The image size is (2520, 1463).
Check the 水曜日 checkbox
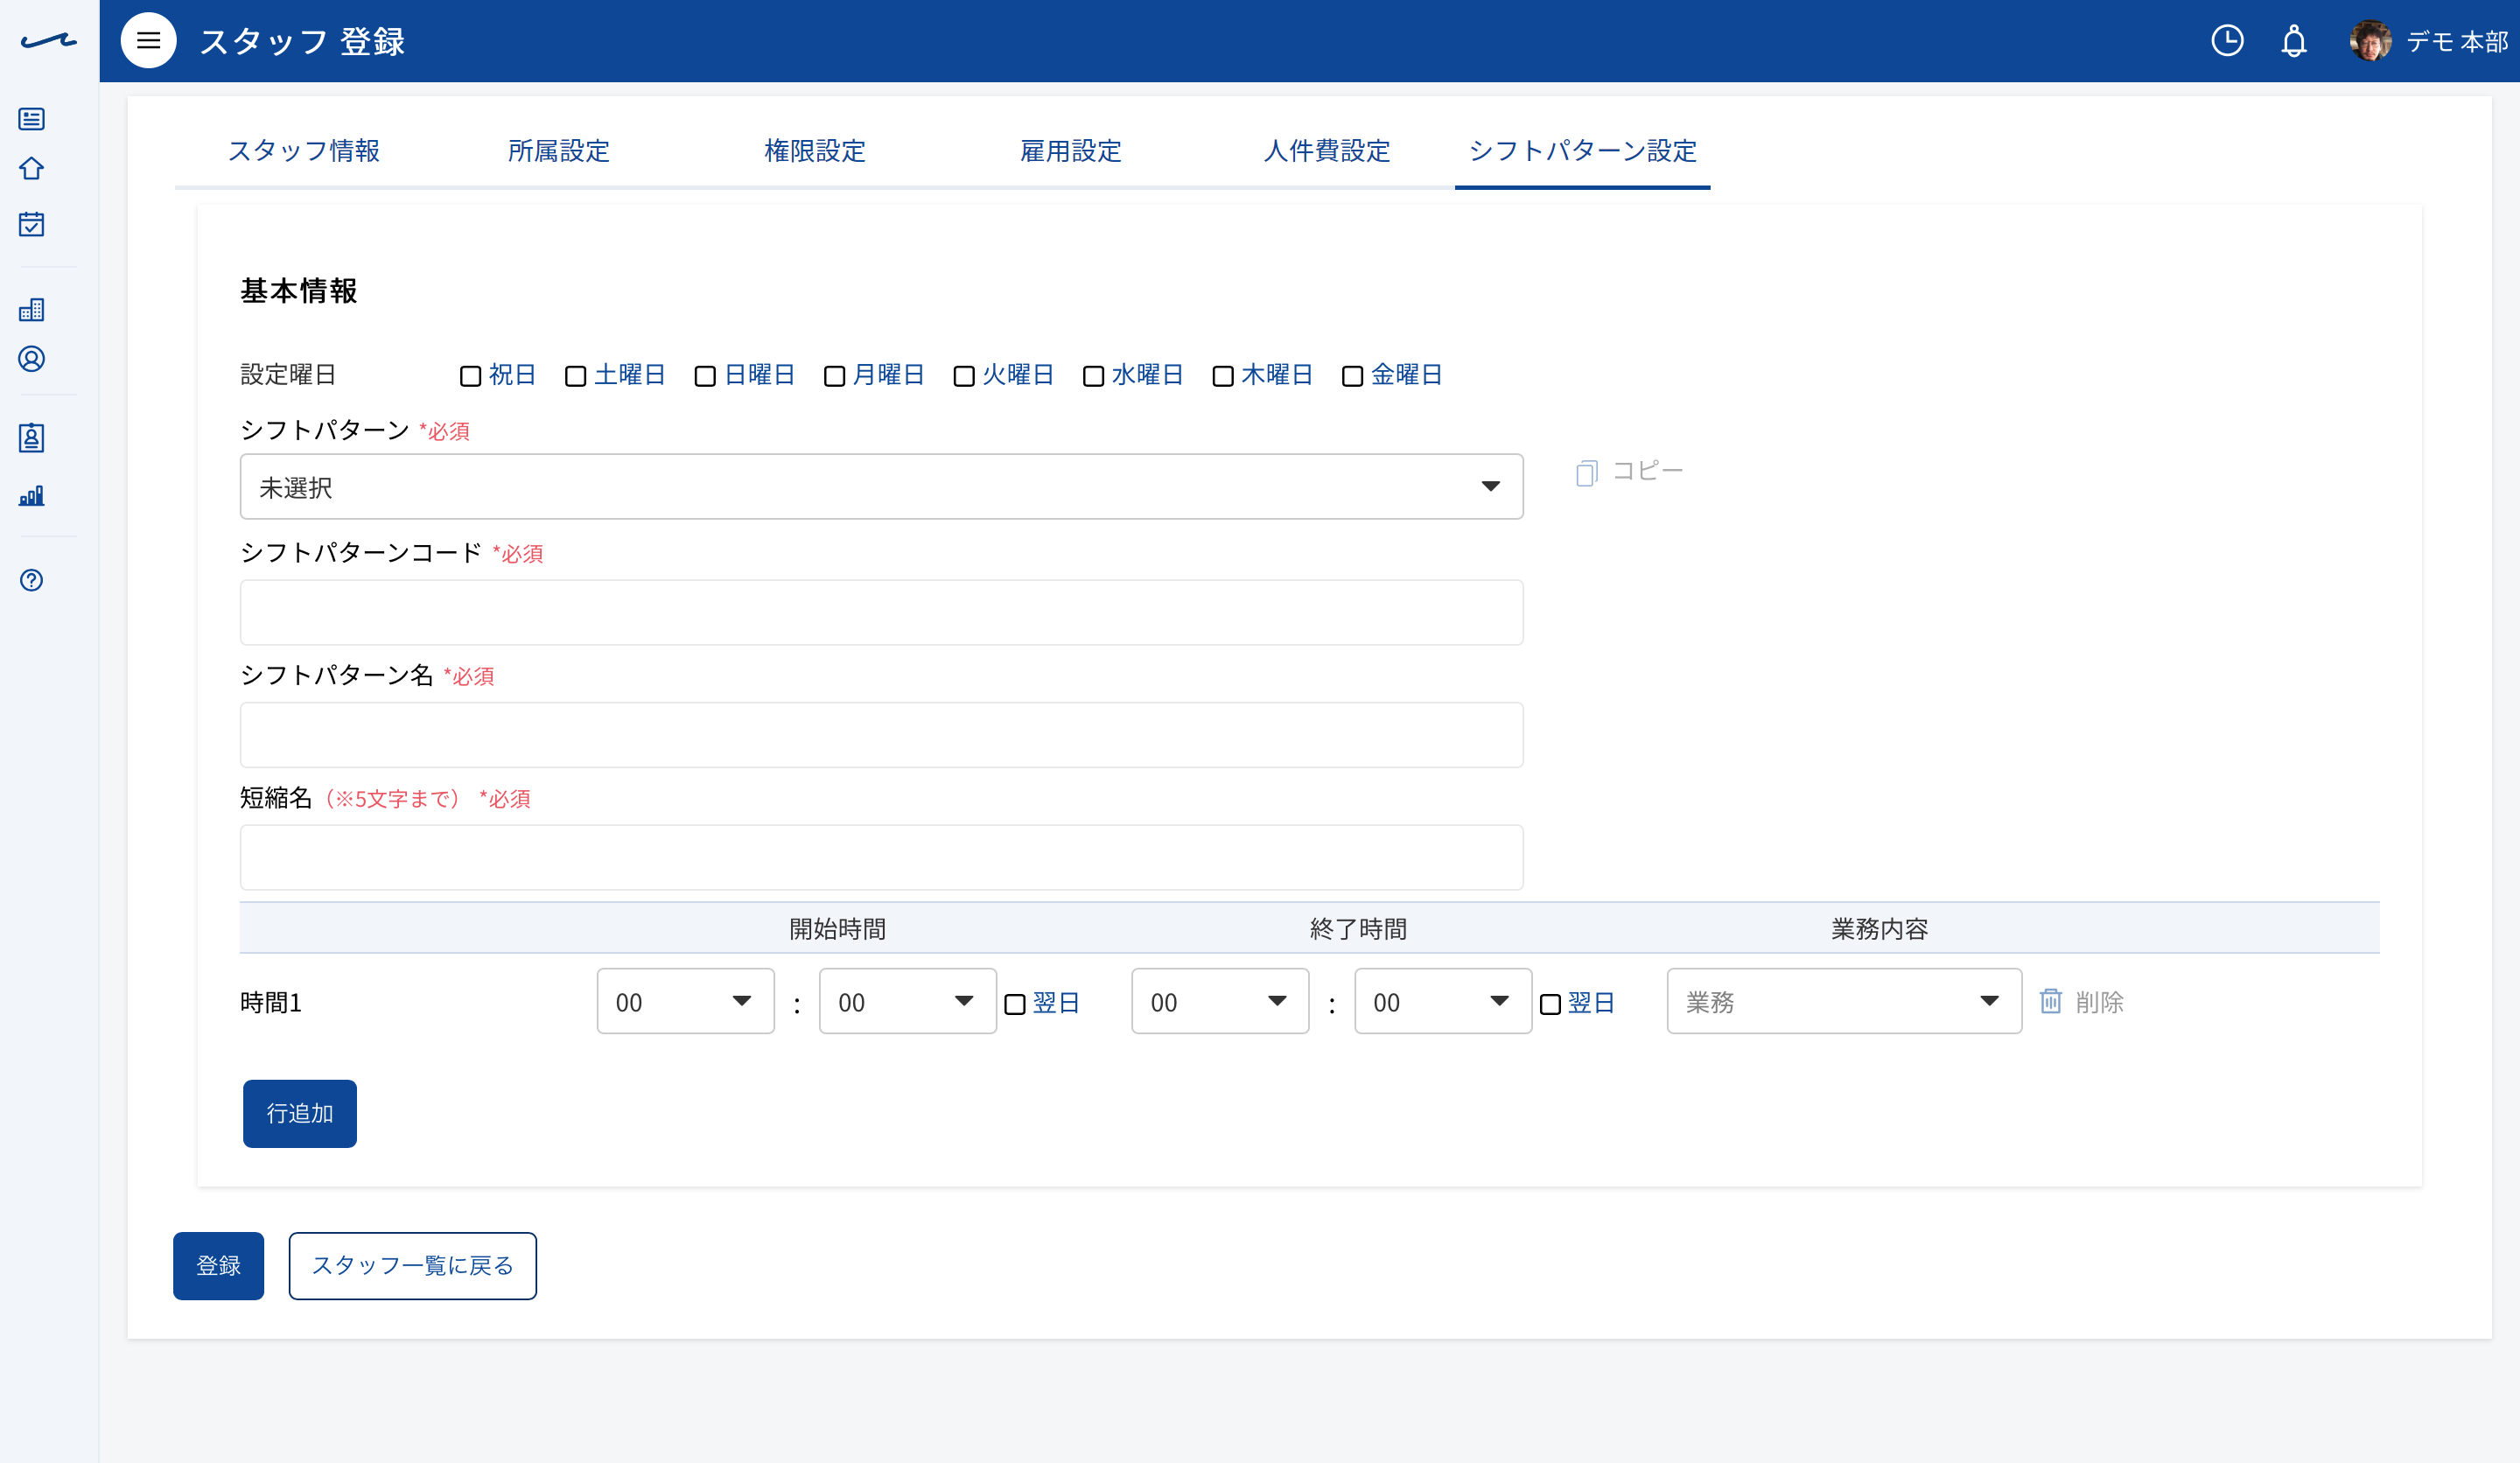[x=1093, y=376]
